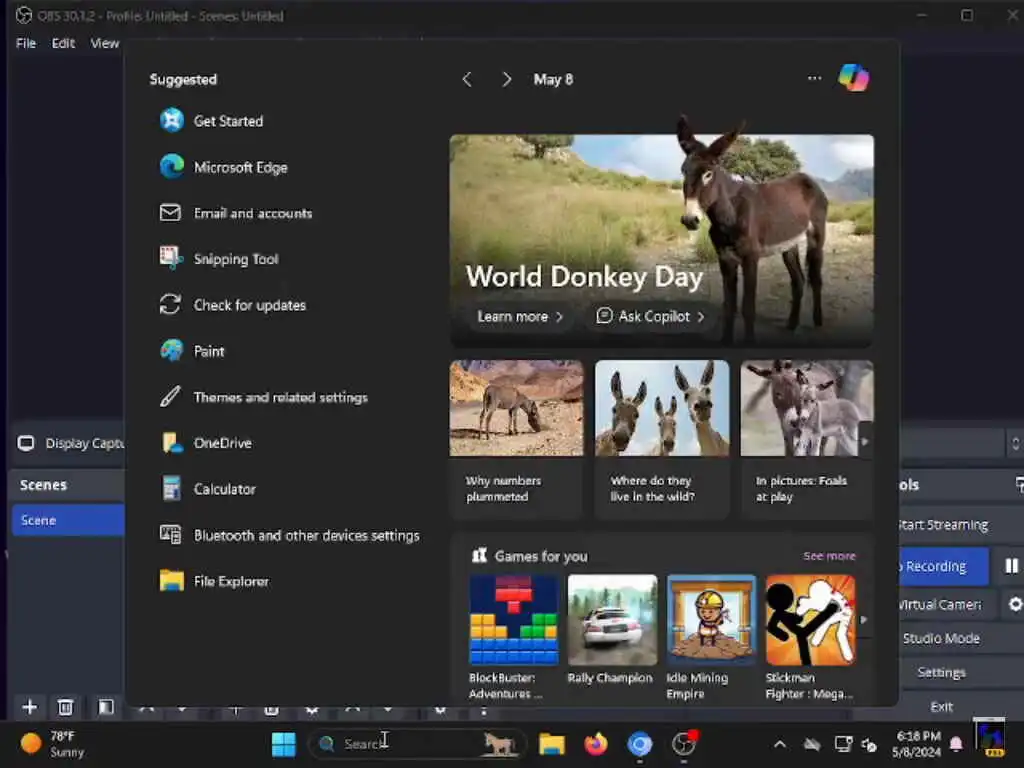Open File Explorer from suggested list
The height and width of the screenshot is (768, 1024).
231,581
